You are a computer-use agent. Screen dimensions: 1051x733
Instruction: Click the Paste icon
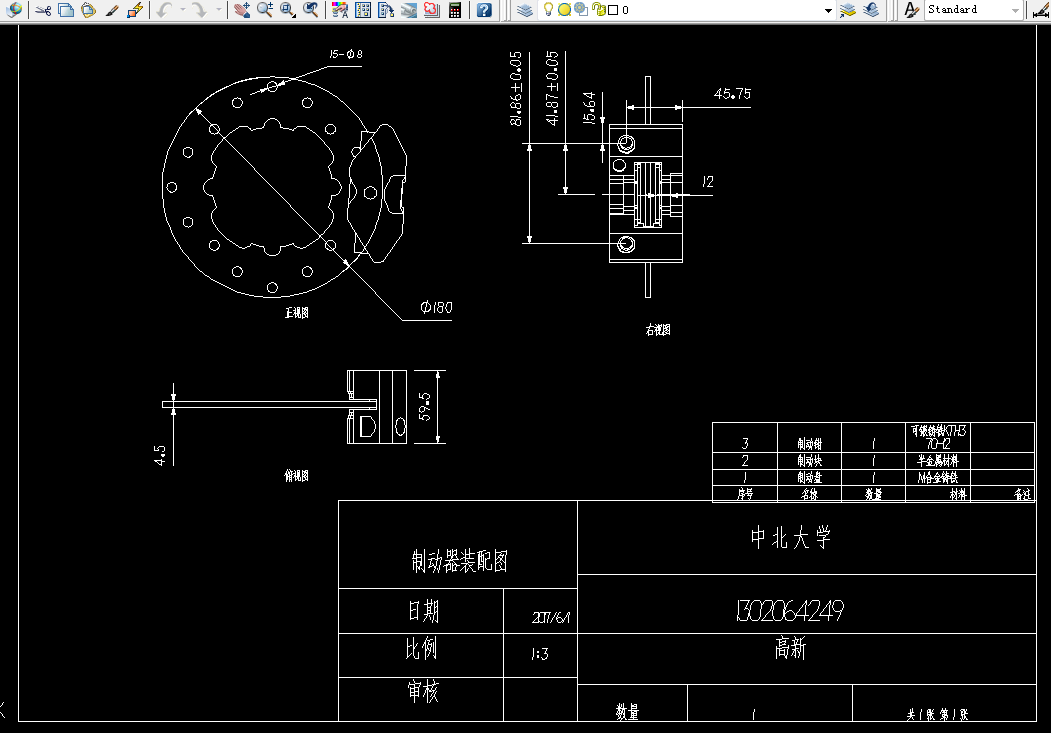tap(88, 10)
